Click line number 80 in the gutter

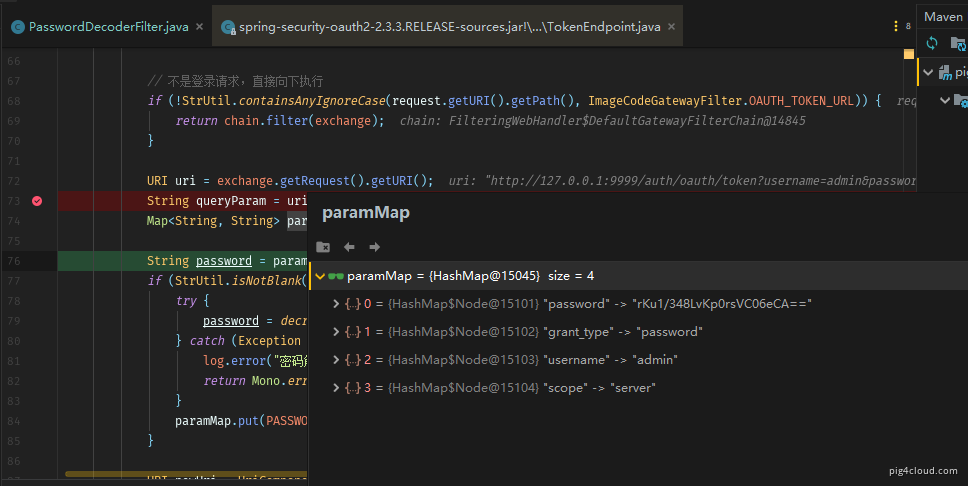coord(14,341)
